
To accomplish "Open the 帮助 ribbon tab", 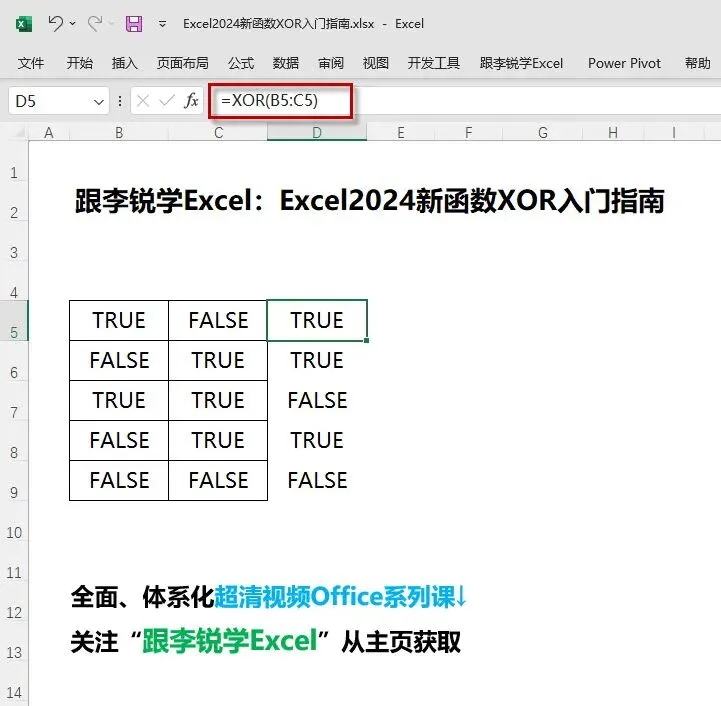I will click(698, 63).
